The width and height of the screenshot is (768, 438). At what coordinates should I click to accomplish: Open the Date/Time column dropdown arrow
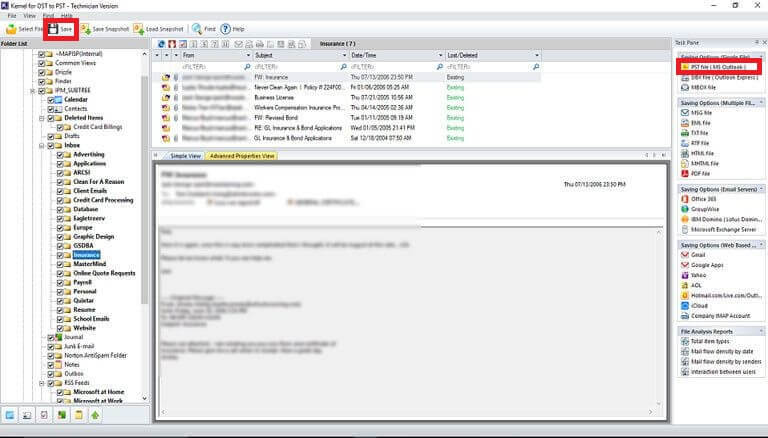click(440, 55)
